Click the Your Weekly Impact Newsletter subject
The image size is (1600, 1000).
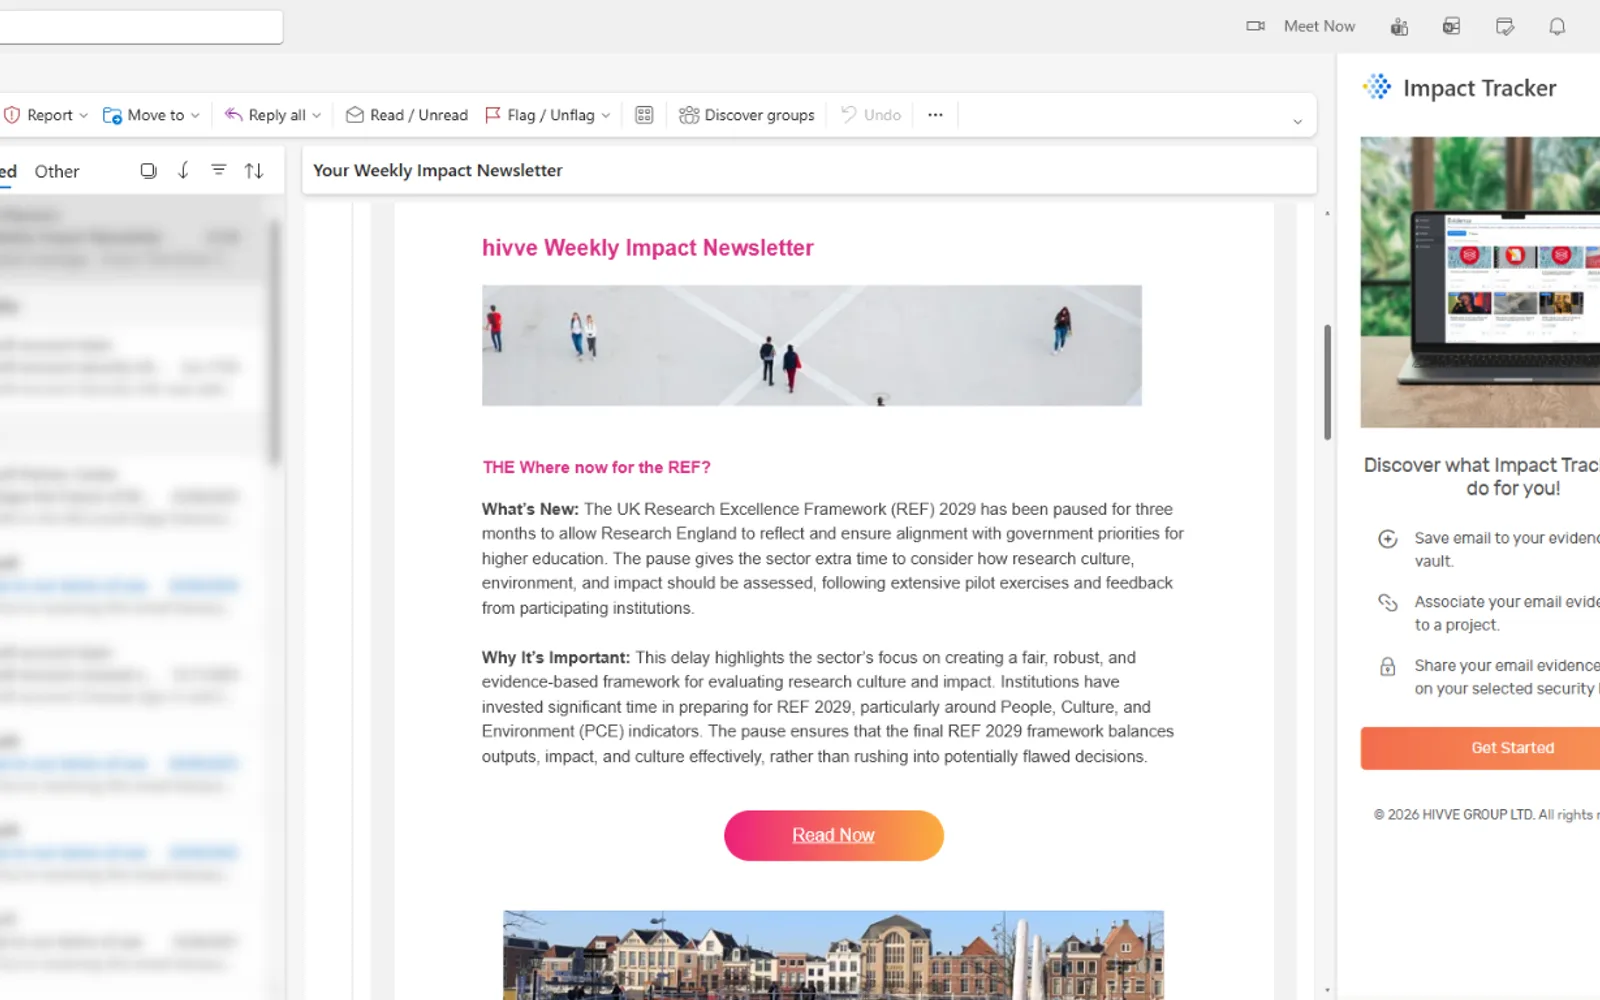point(438,170)
